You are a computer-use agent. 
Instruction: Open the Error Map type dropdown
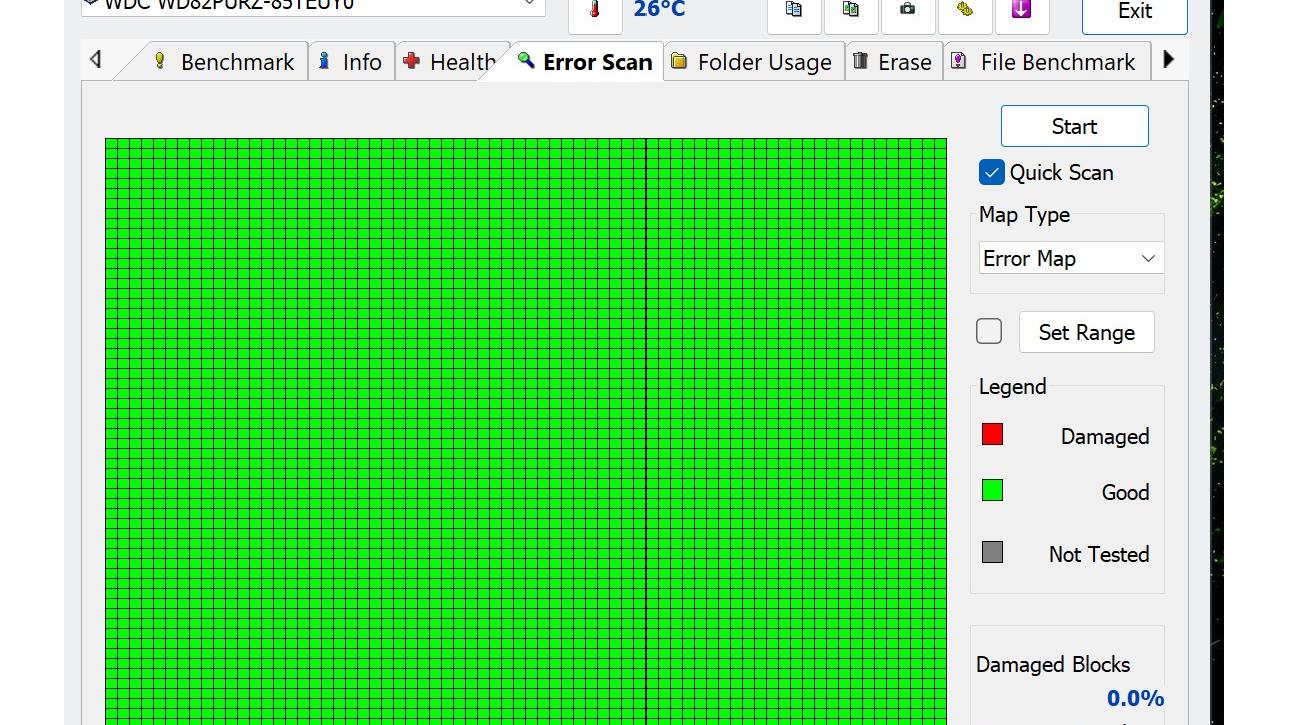click(1070, 258)
